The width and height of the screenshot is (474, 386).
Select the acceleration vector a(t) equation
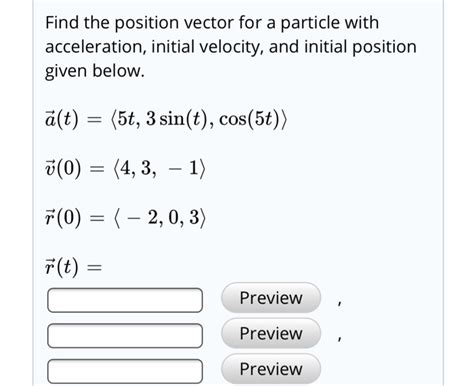click(166, 119)
